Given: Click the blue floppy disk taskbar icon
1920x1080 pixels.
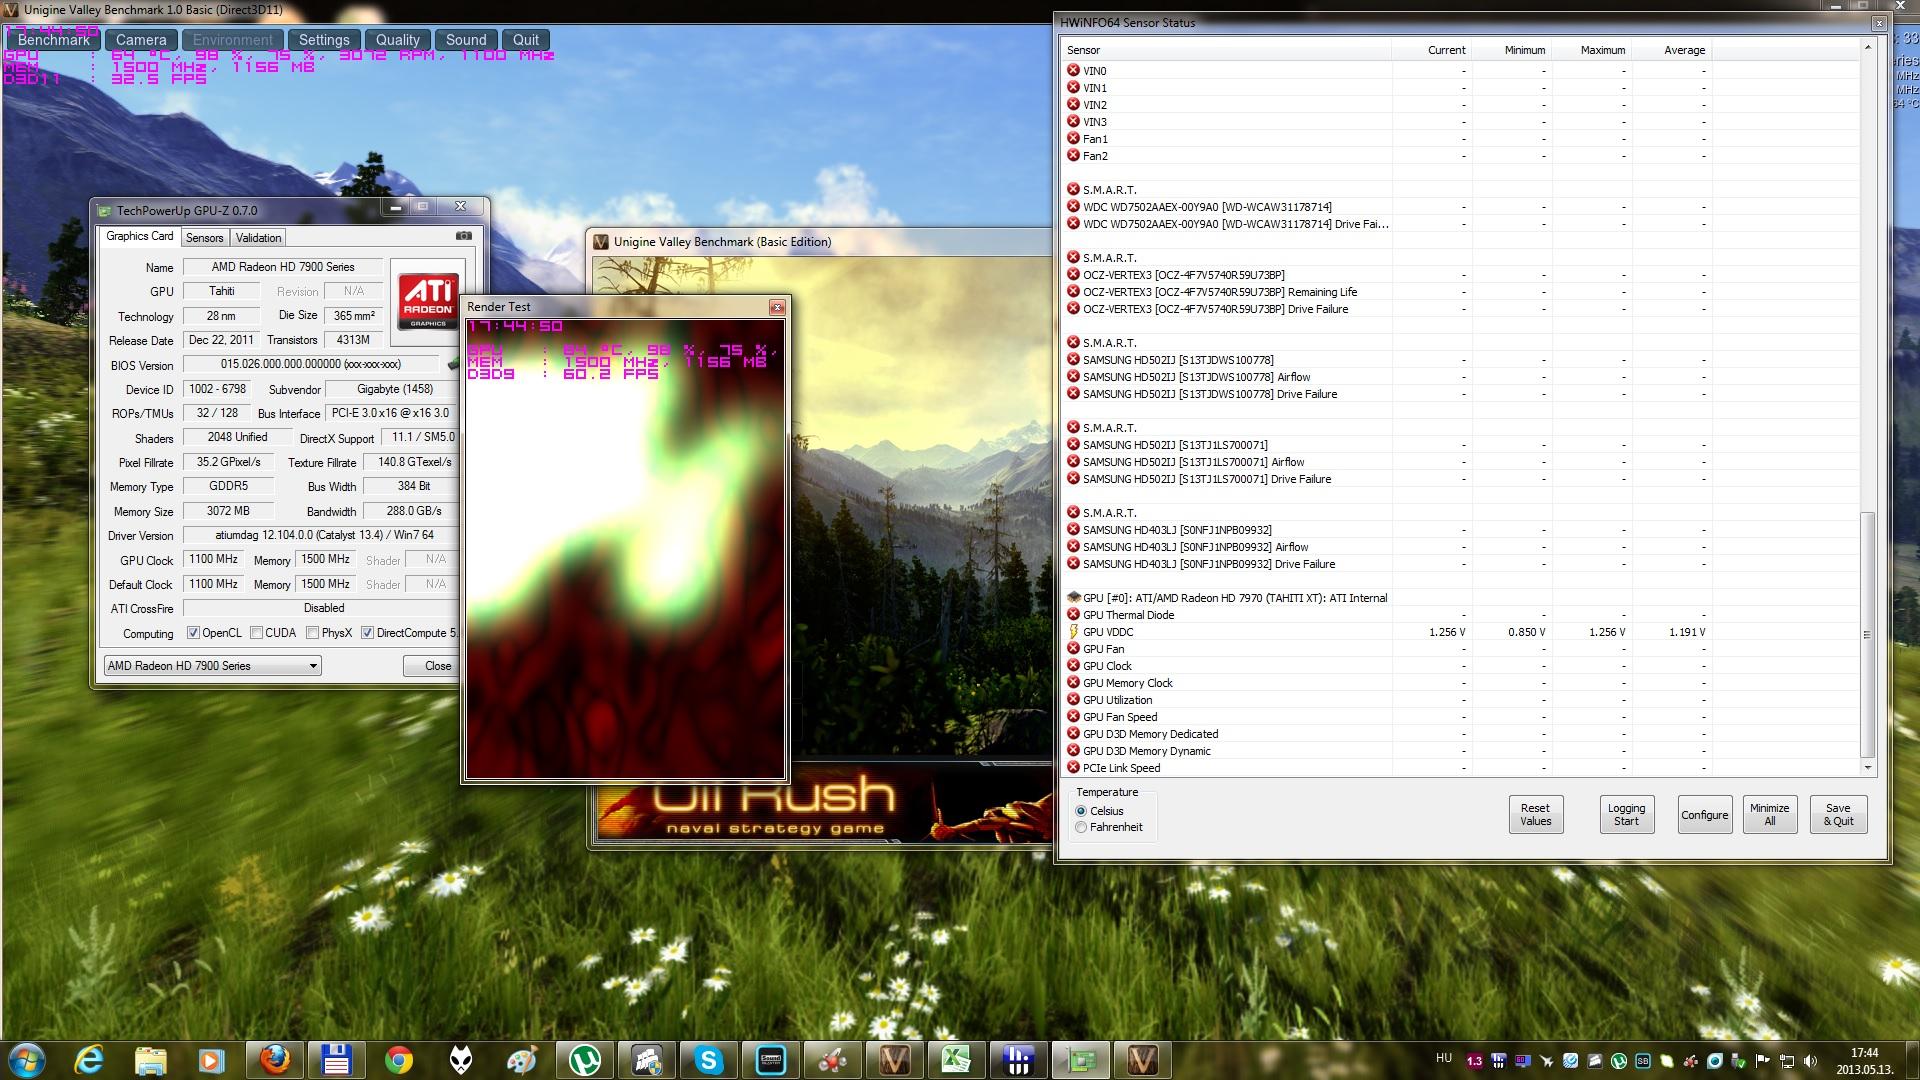Looking at the screenshot, I should [x=336, y=1059].
